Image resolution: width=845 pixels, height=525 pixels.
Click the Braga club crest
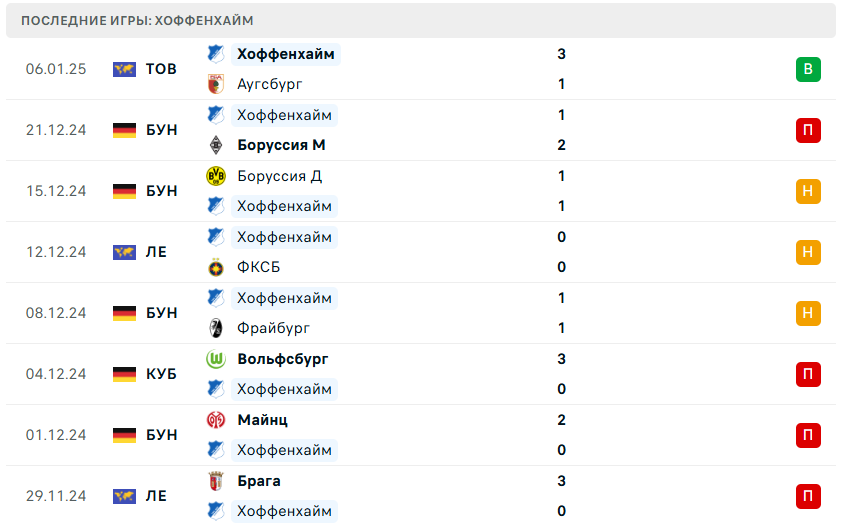tap(216, 481)
